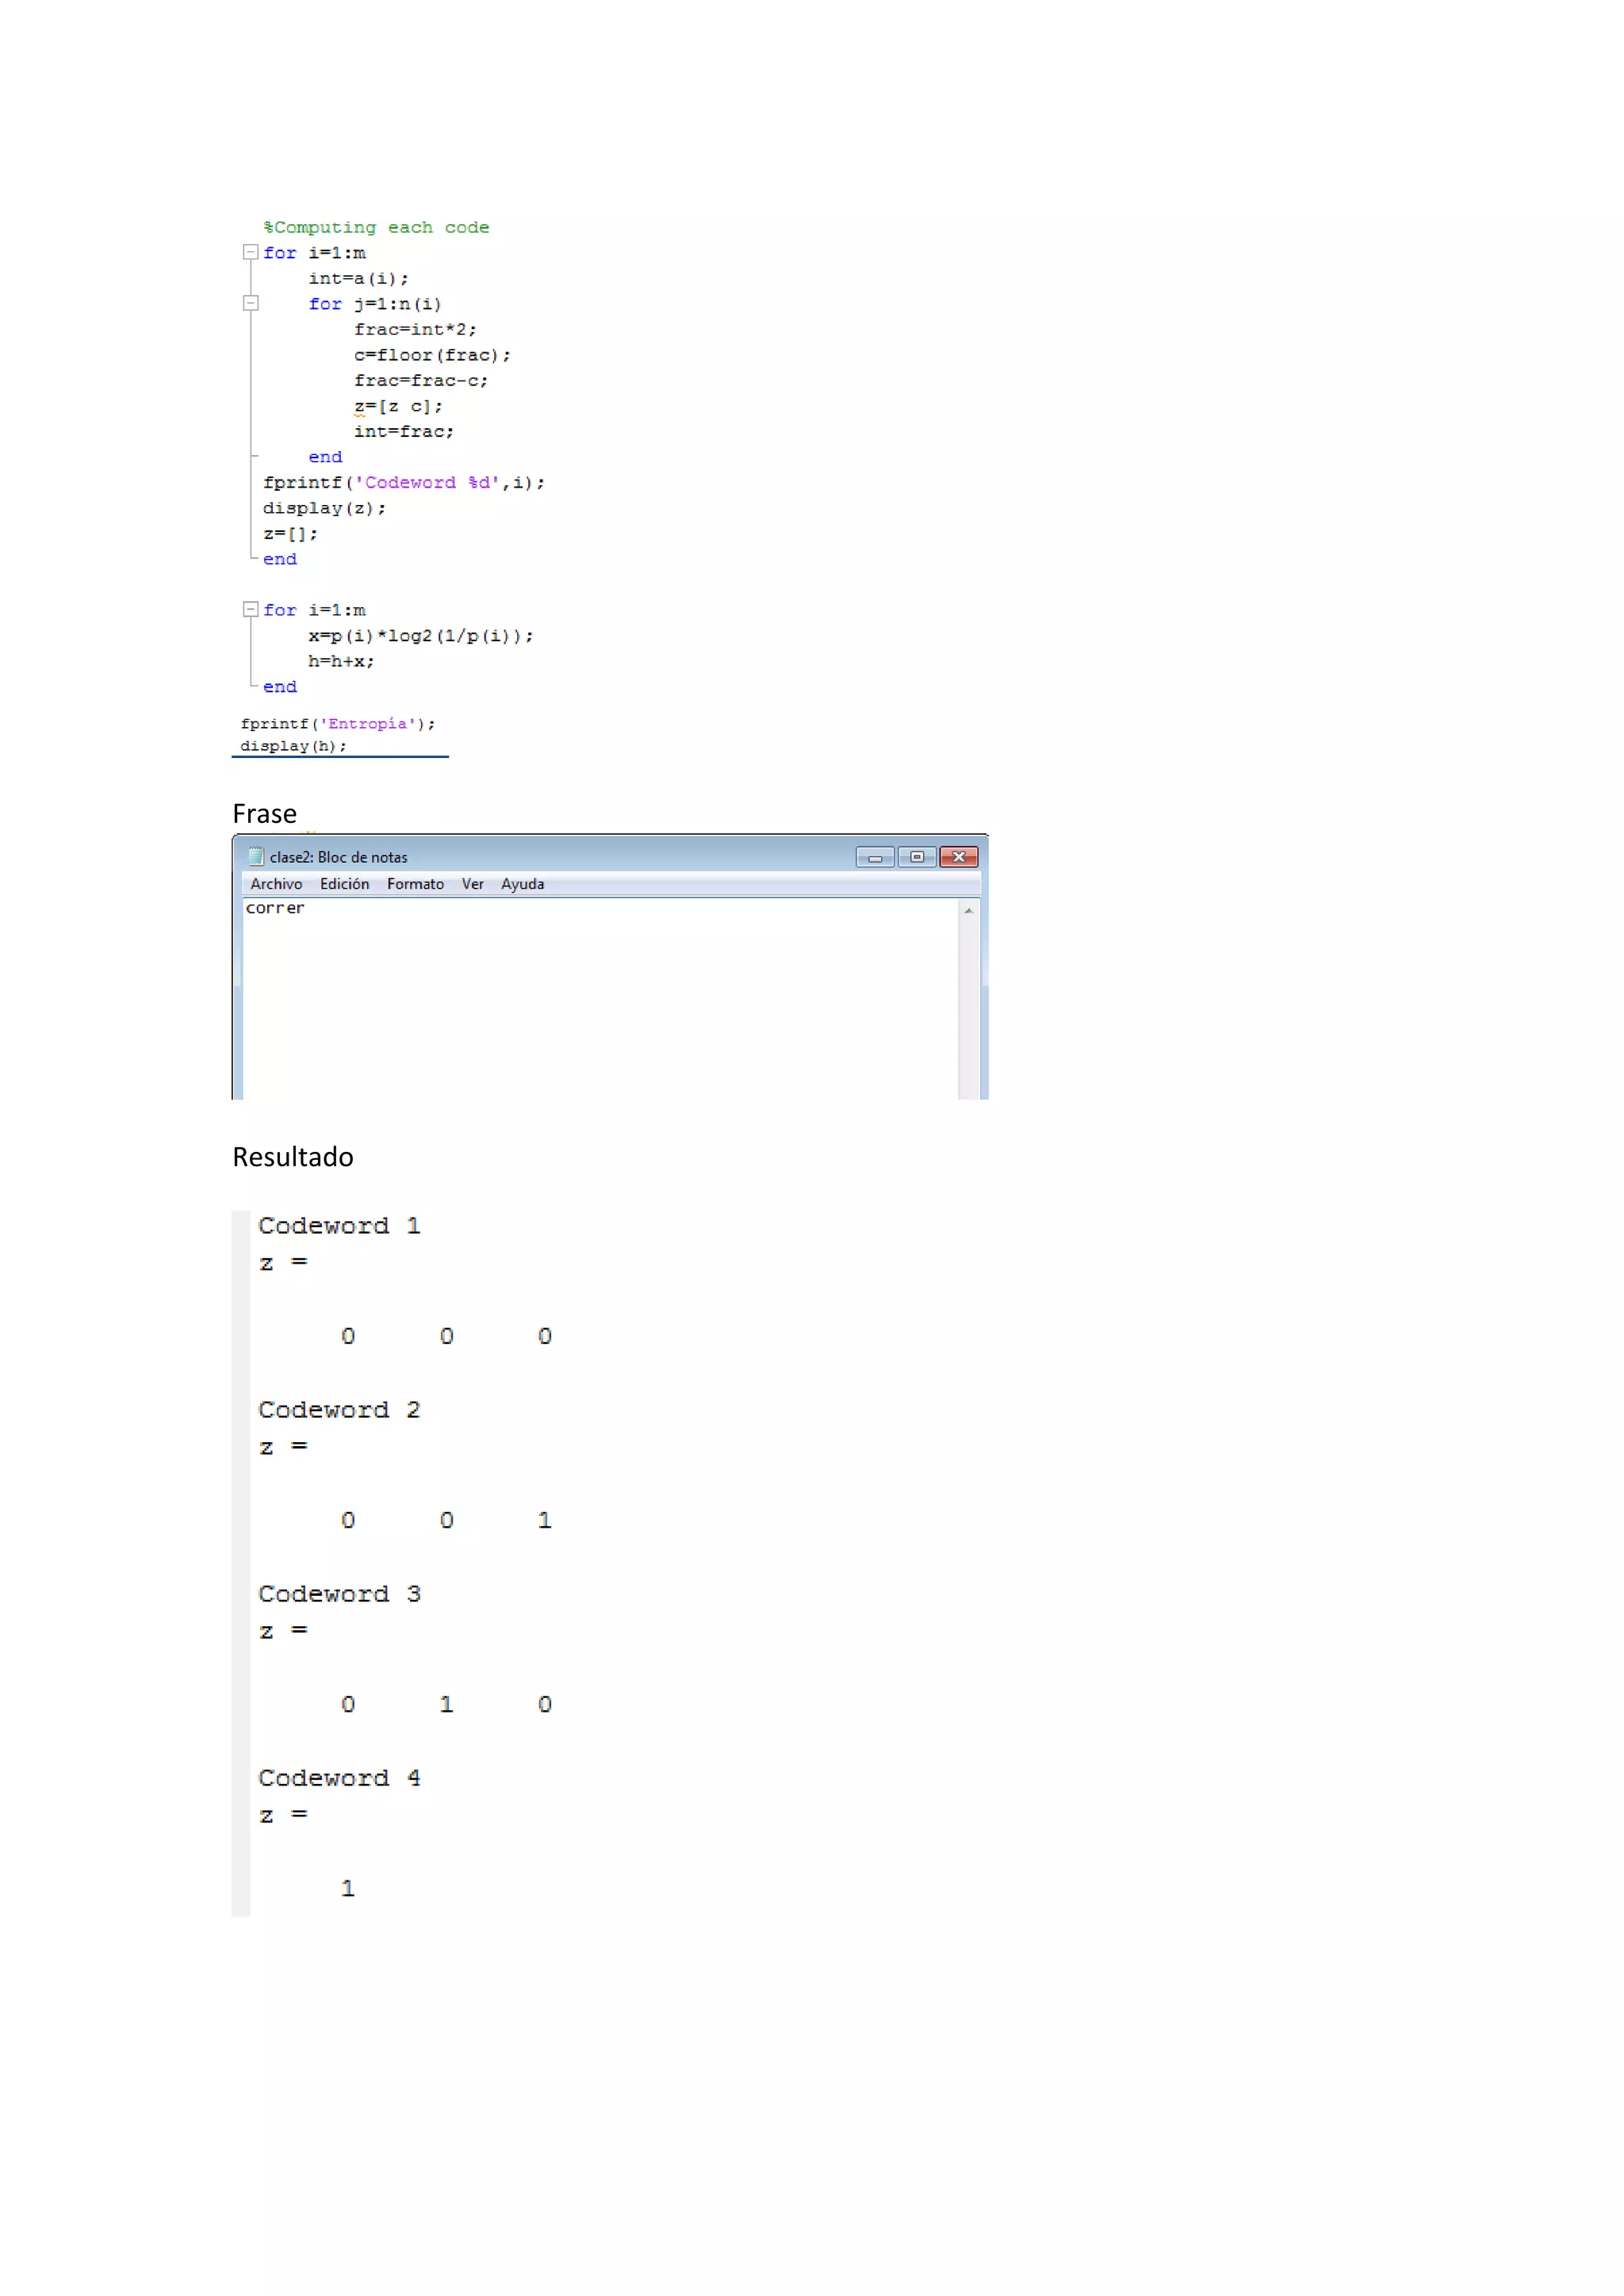Close the clase2 Notepad window
The image size is (1624, 2296).
(959, 857)
